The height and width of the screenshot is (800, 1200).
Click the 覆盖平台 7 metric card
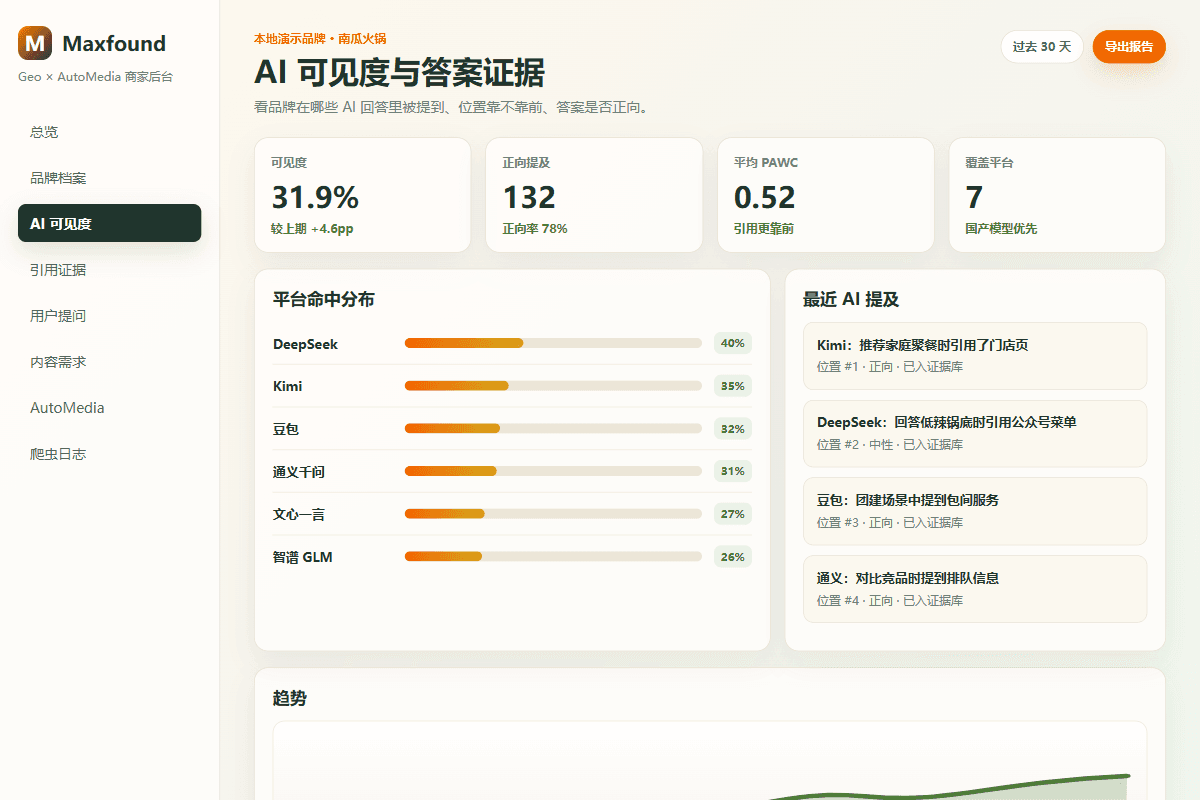coord(1057,195)
